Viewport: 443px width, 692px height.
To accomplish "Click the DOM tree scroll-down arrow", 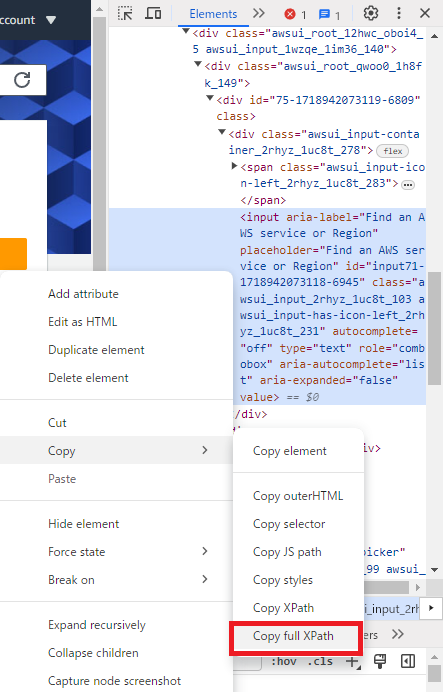I will coord(435,570).
